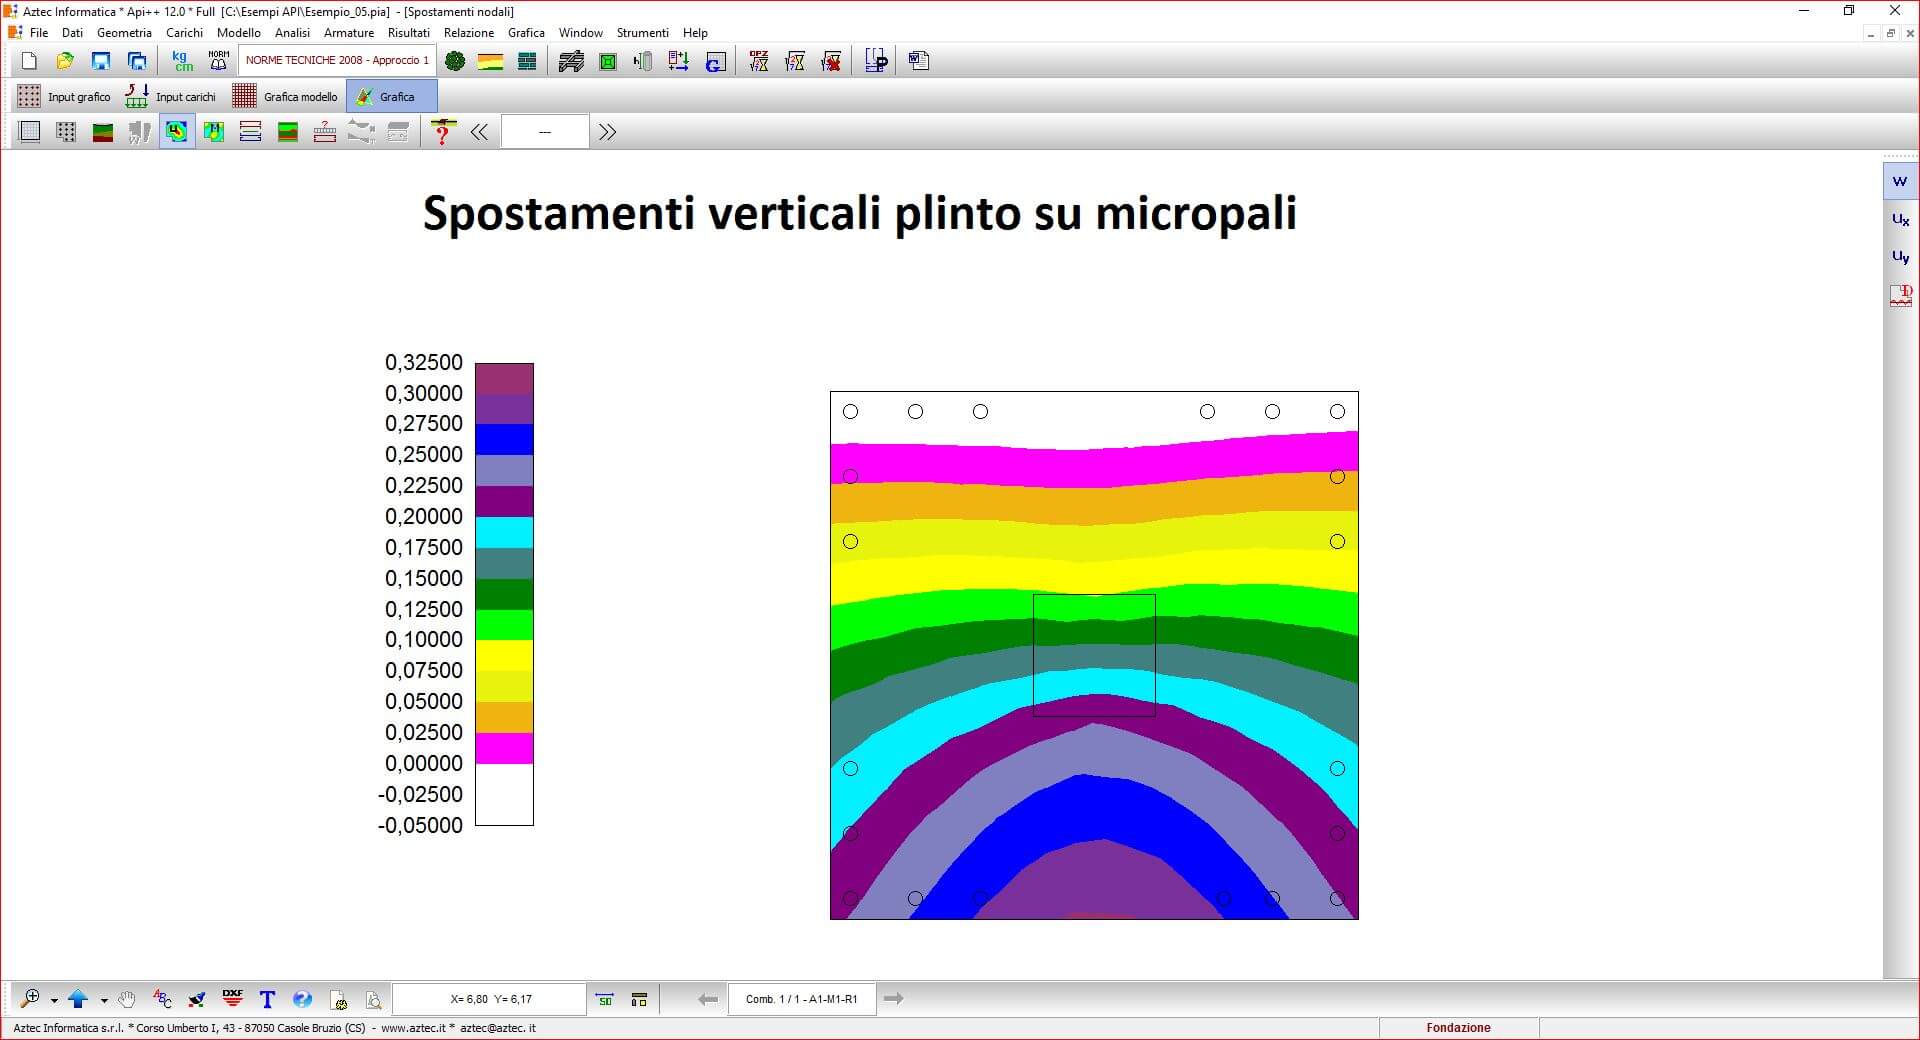Click the Word report export icon
1920x1040 pixels.
[x=919, y=61]
